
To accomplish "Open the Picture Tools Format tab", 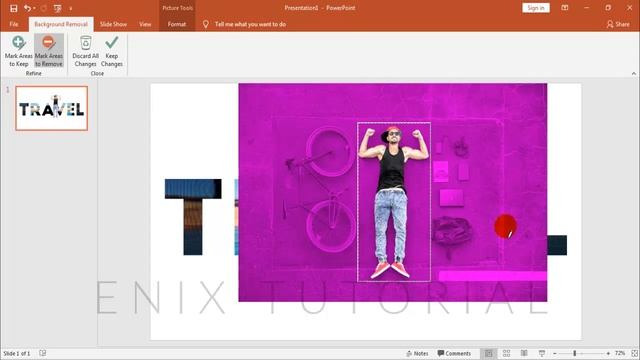I will (x=177, y=24).
